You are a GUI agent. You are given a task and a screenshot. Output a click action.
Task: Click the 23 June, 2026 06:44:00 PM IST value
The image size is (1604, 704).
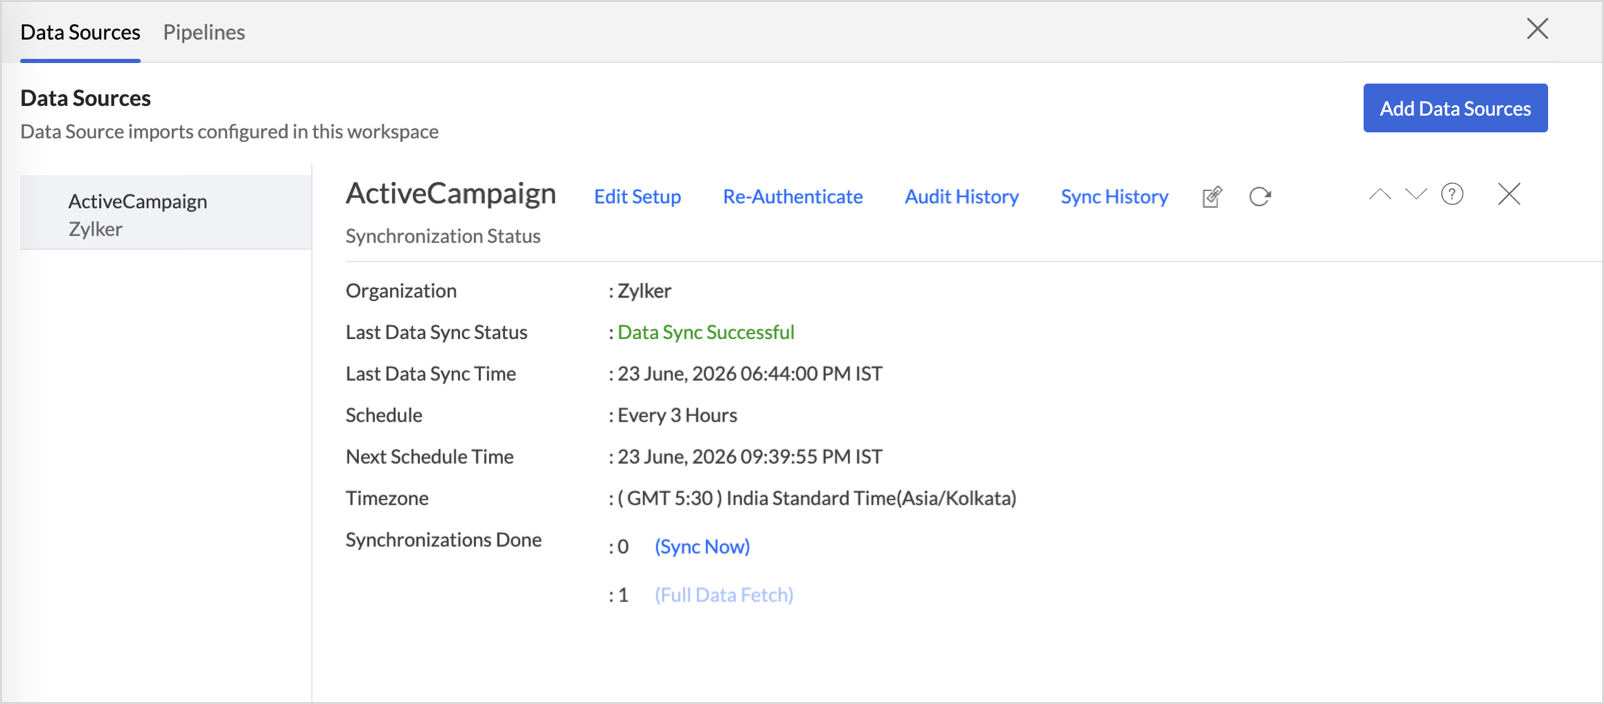(x=750, y=374)
